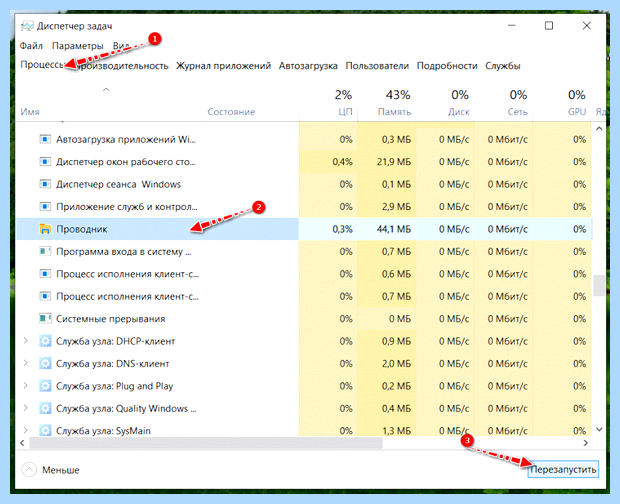Image resolution: width=620 pixels, height=504 pixels.
Task: Maximize the Диспетчер задач window
Action: tap(549, 26)
